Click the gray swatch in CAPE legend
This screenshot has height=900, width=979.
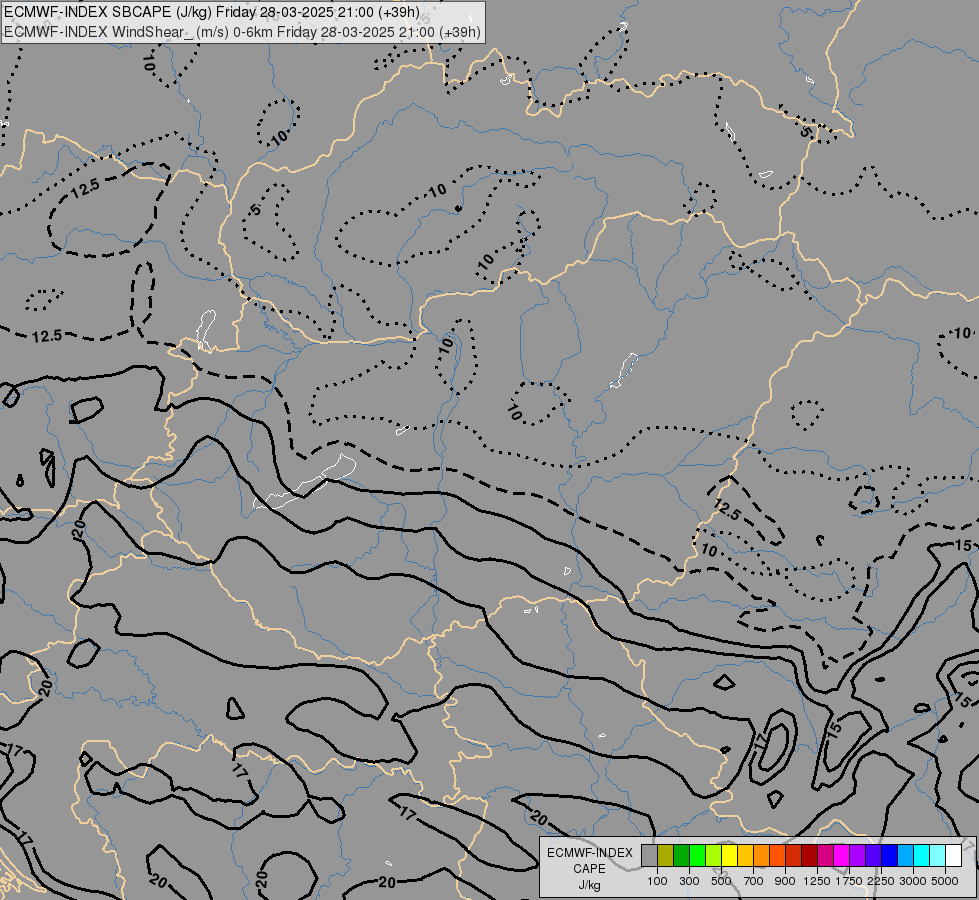coord(649,855)
